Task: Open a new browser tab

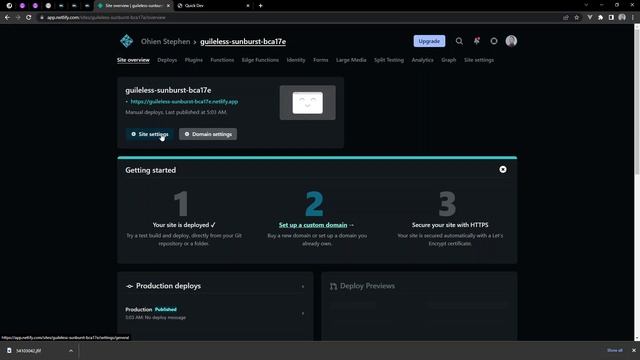Action: [x=260, y=6]
